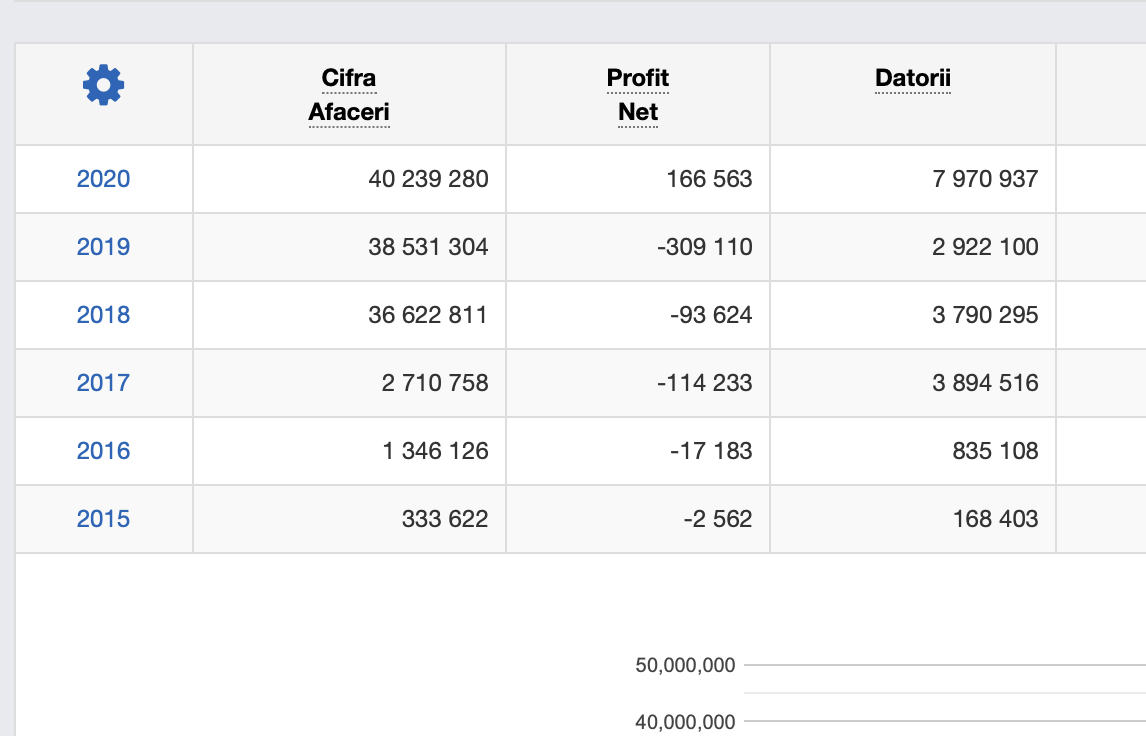Screen dimensions: 1146x736
Task: Click 2017 debts value 3 894 516
Action: tap(985, 383)
